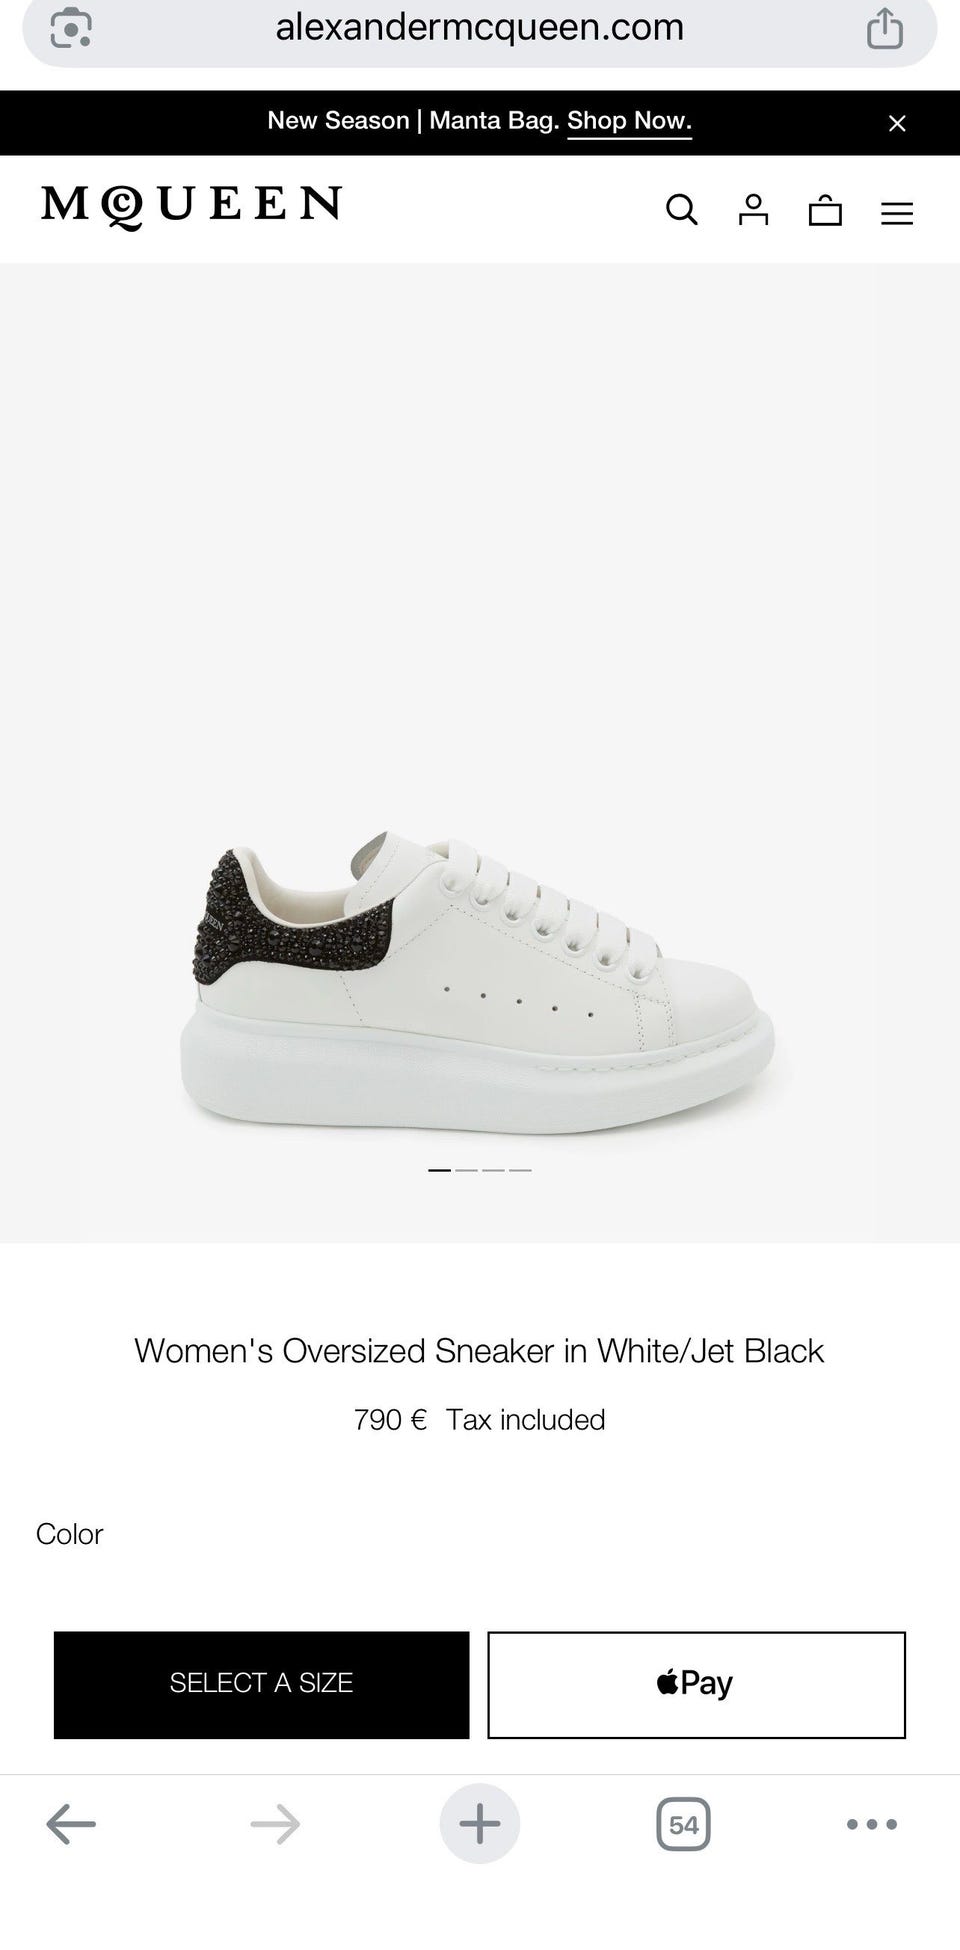The width and height of the screenshot is (960, 1950).
Task: Open the browser three-dot more menu
Action: pyautogui.click(x=872, y=1824)
